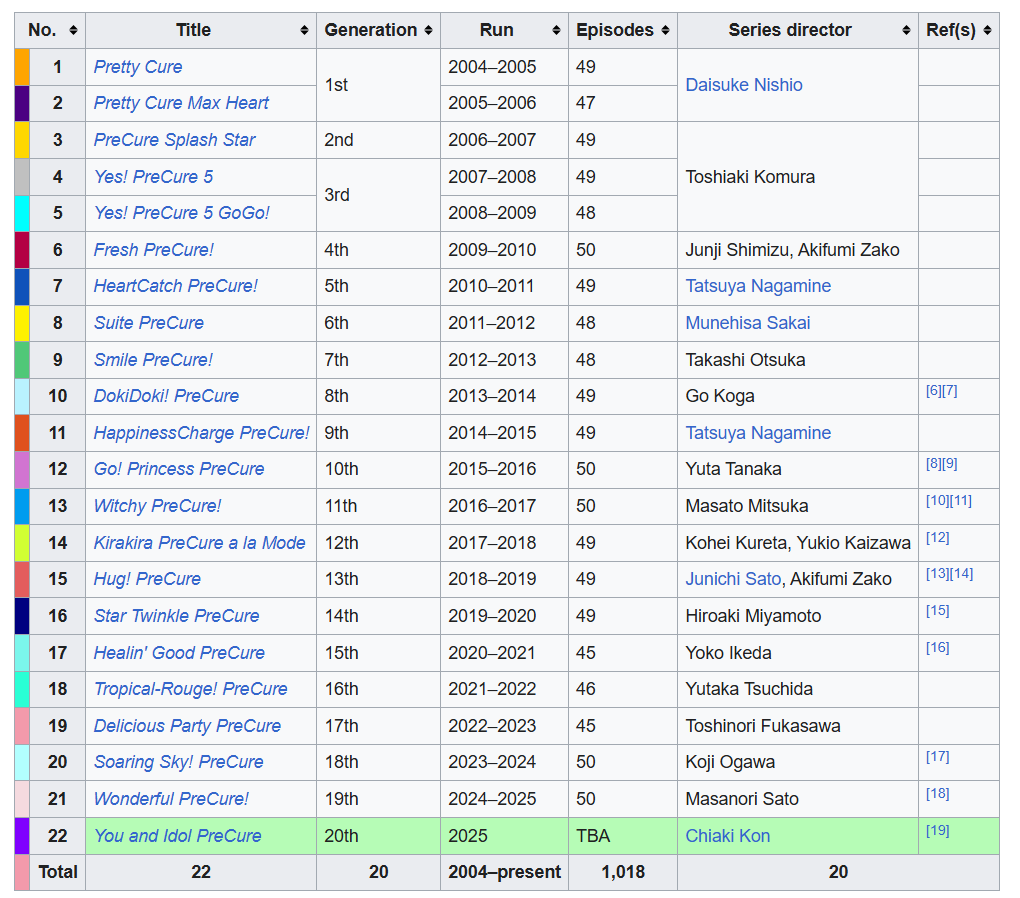Sort by Generation column sort arrows
The image size is (1020, 898).
pyautogui.click(x=428, y=31)
